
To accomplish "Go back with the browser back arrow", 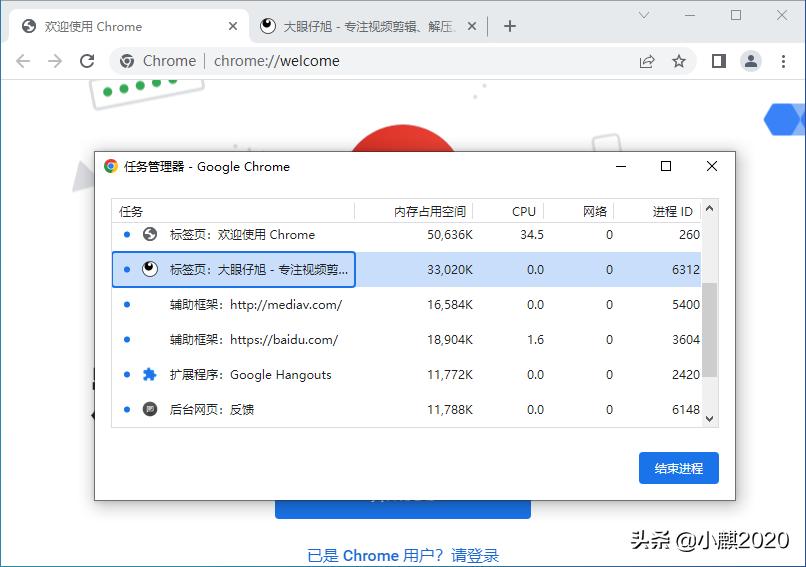I will tap(23, 61).
